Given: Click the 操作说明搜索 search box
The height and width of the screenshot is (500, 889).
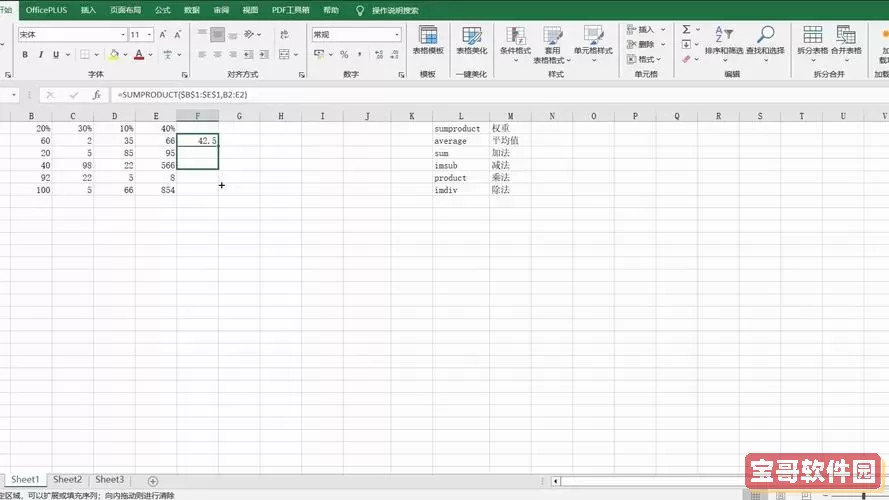Looking at the screenshot, I should coord(395,10).
